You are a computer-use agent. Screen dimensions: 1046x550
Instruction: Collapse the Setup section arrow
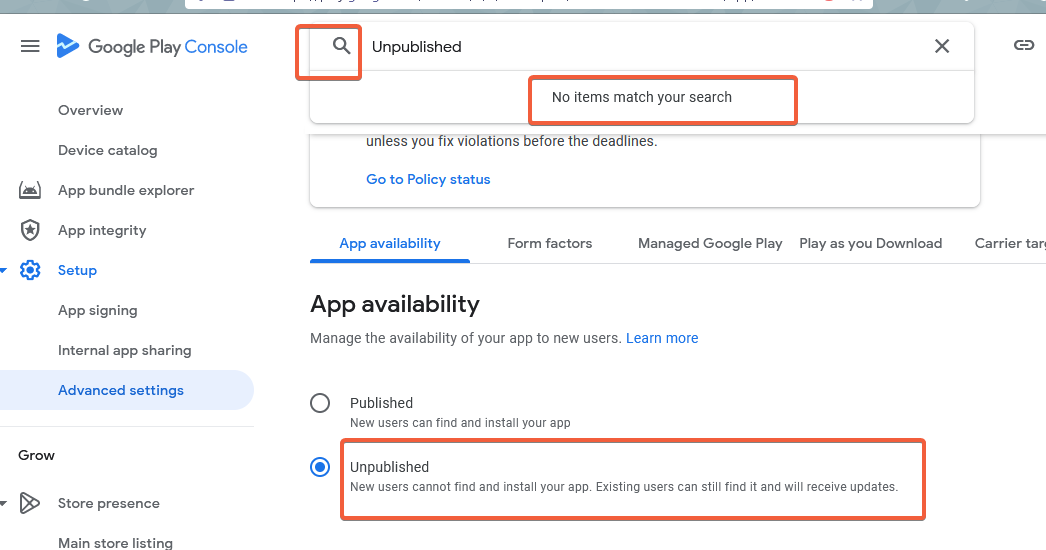4,270
